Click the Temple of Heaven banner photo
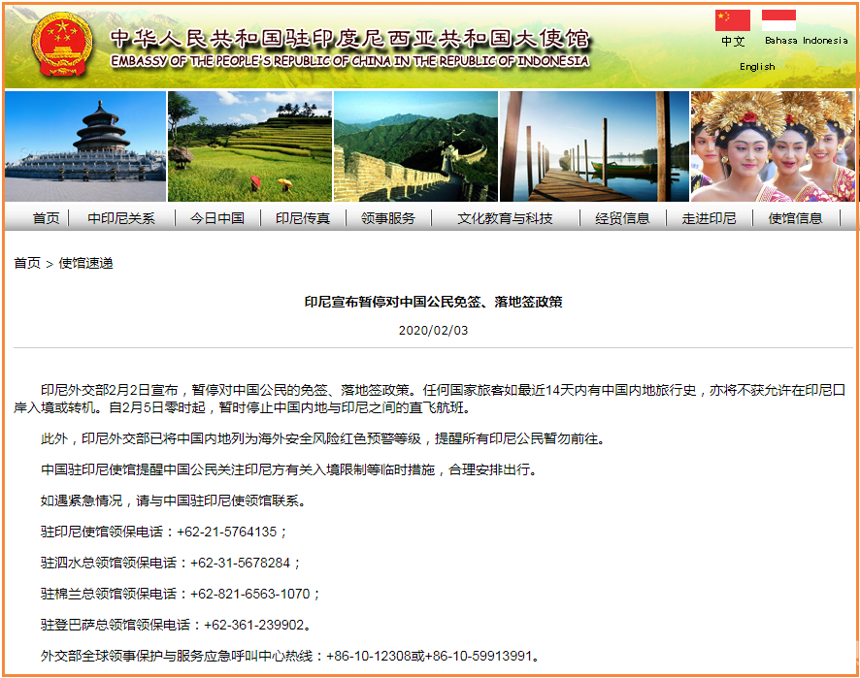The image size is (860, 678). click(86, 147)
